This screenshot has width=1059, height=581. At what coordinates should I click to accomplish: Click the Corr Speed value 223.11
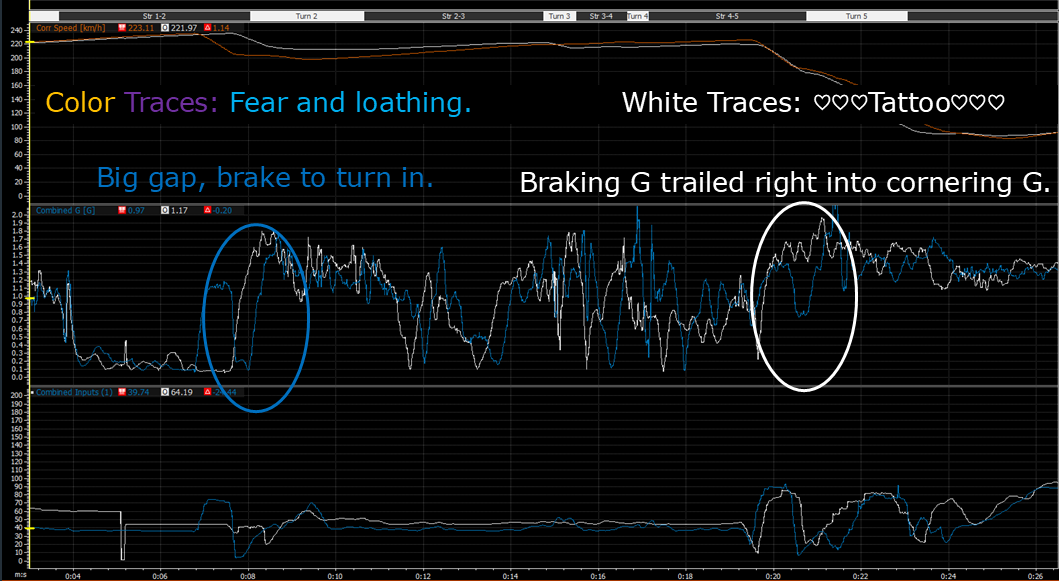click(141, 28)
